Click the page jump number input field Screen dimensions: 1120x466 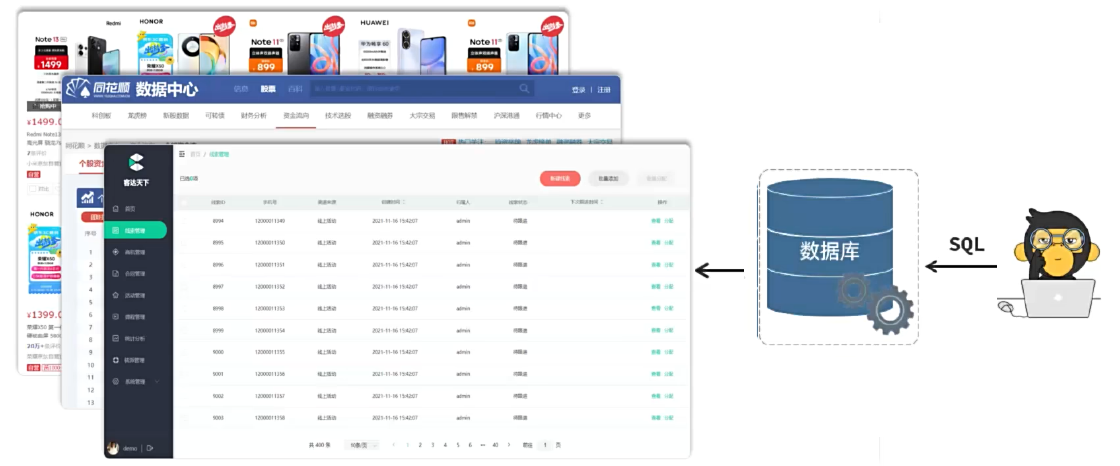point(545,444)
